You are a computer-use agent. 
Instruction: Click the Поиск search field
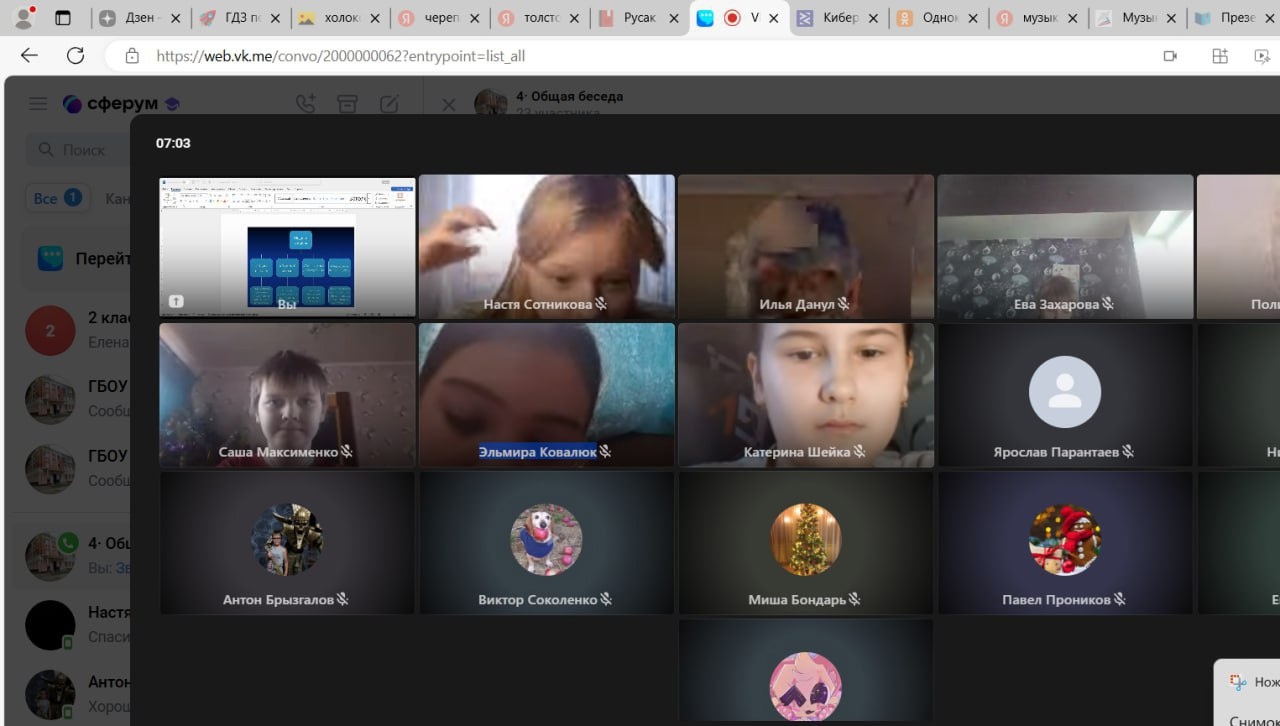point(78,150)
